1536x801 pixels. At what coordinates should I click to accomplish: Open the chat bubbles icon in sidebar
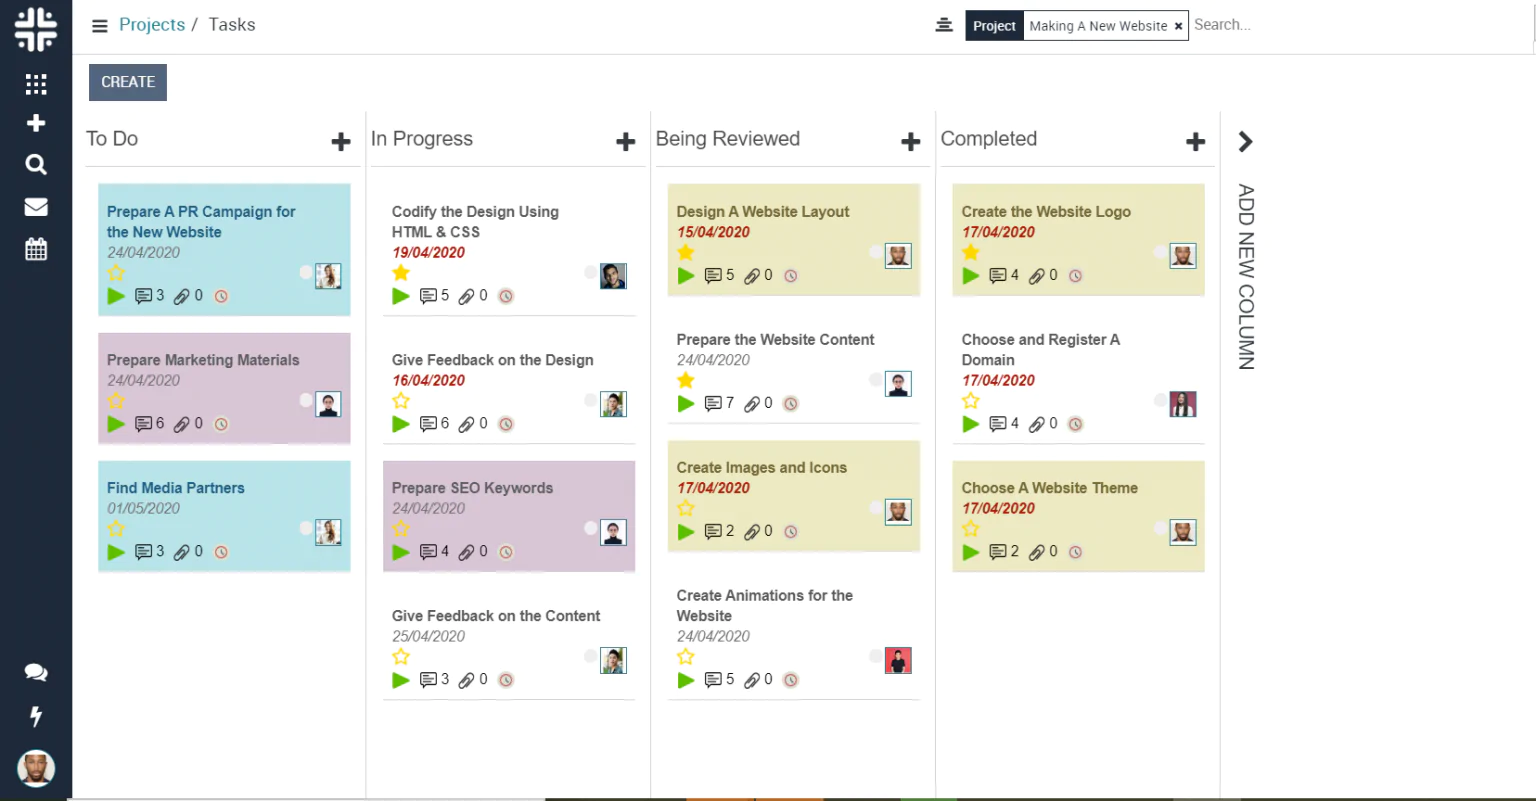point(36,672)
